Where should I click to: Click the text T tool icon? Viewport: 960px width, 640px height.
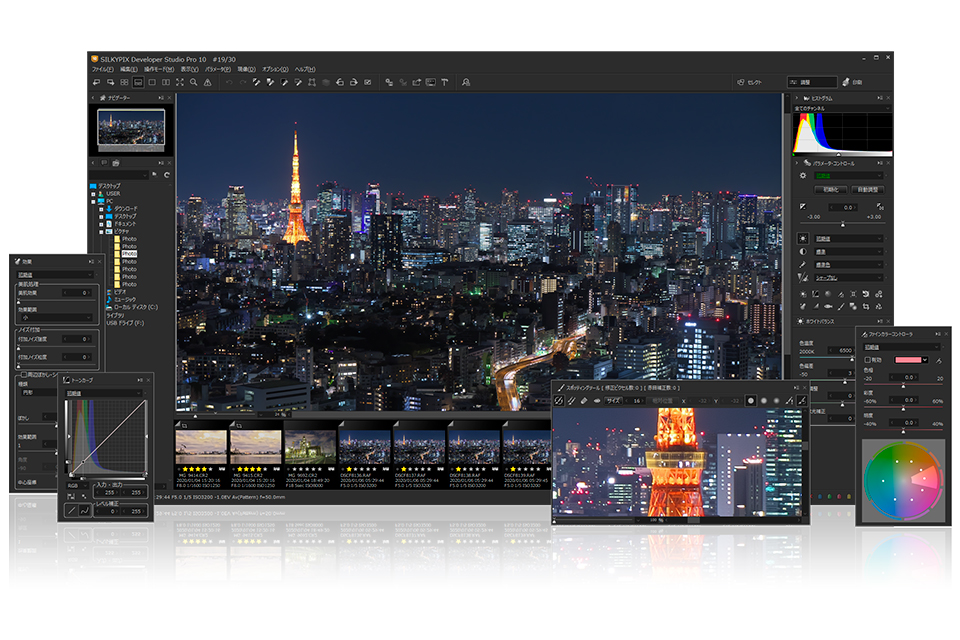click(444, 82)
